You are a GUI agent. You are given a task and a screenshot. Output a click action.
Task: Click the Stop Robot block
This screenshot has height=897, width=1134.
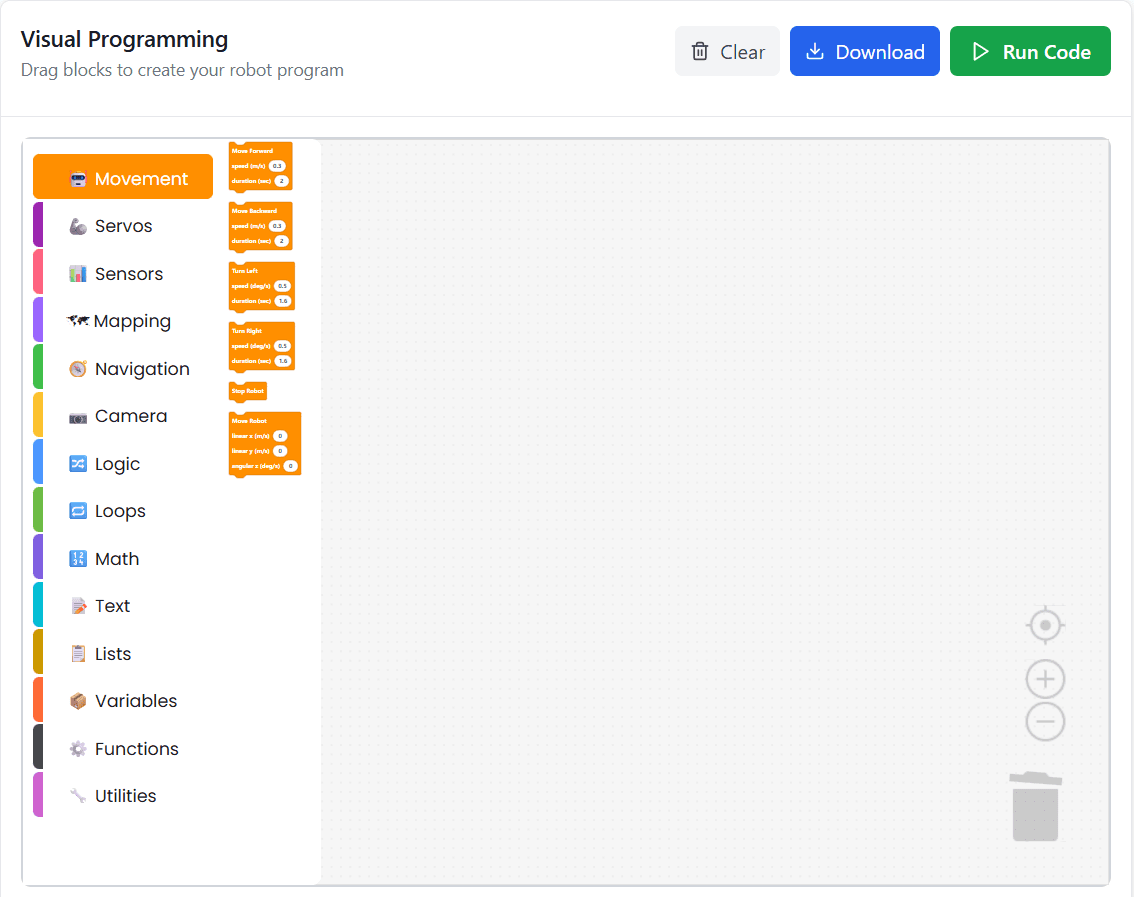click(x=248, y=391)
